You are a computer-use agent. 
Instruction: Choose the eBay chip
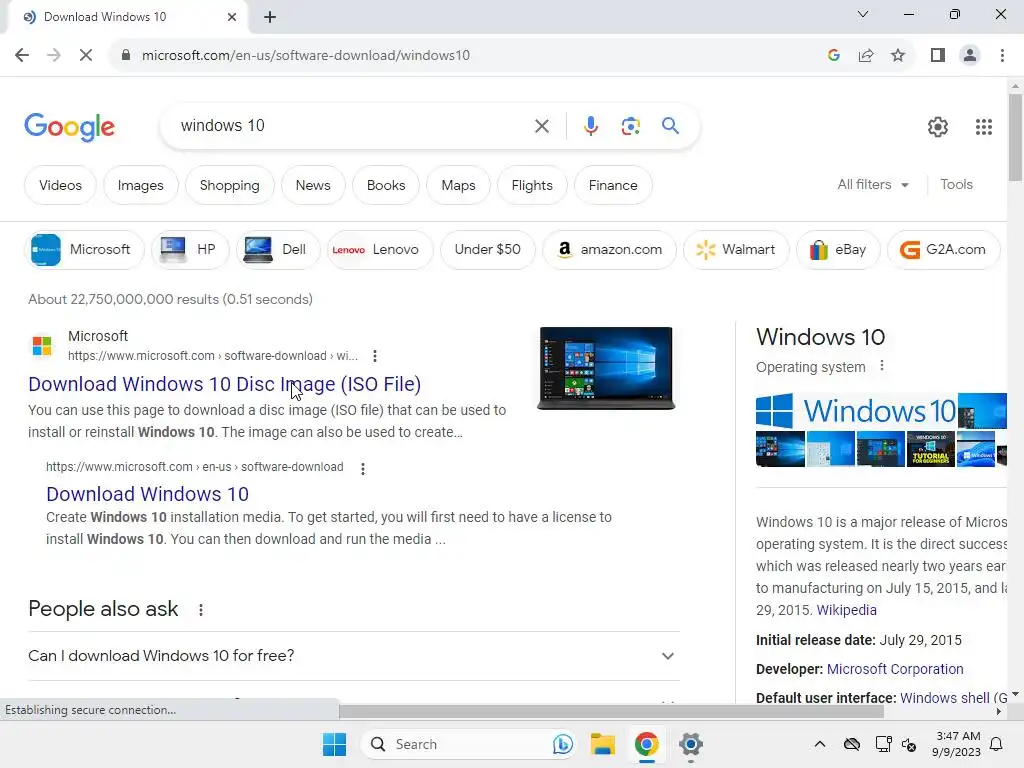click(838, 249)
